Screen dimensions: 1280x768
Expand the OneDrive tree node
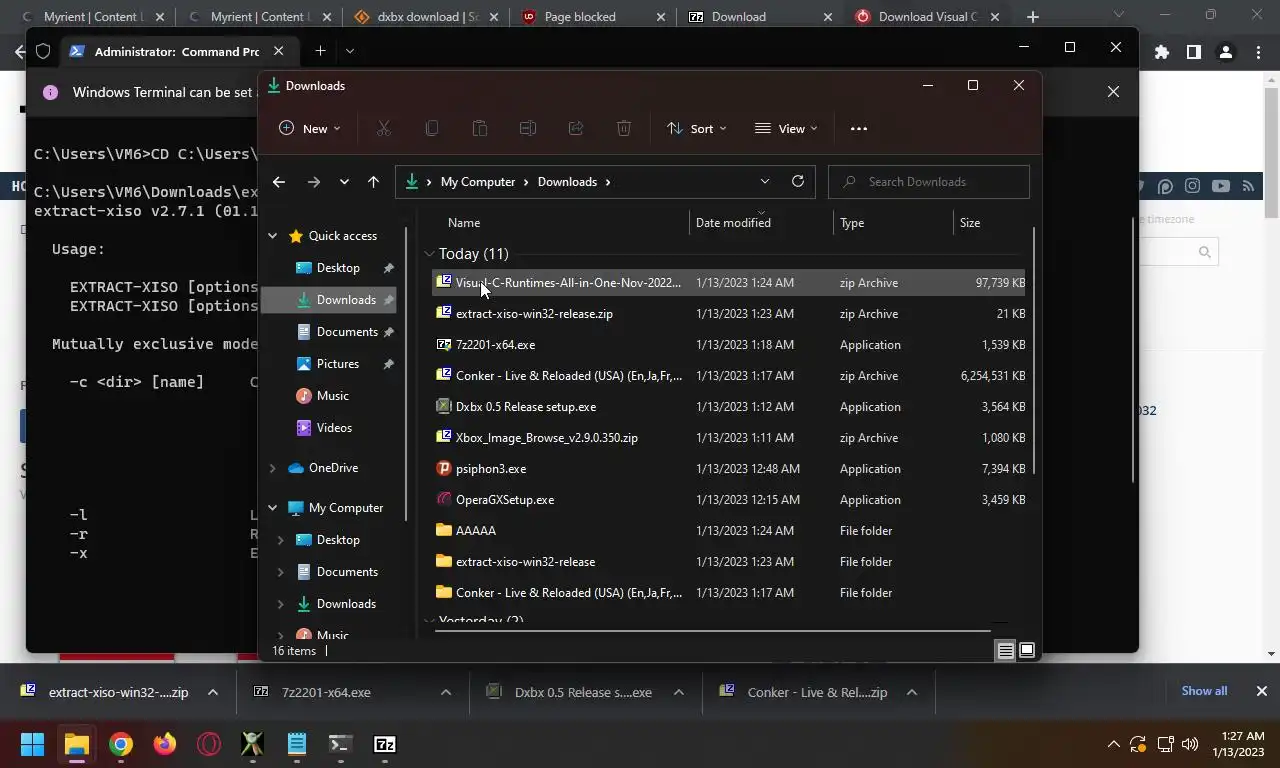(272, 468)
